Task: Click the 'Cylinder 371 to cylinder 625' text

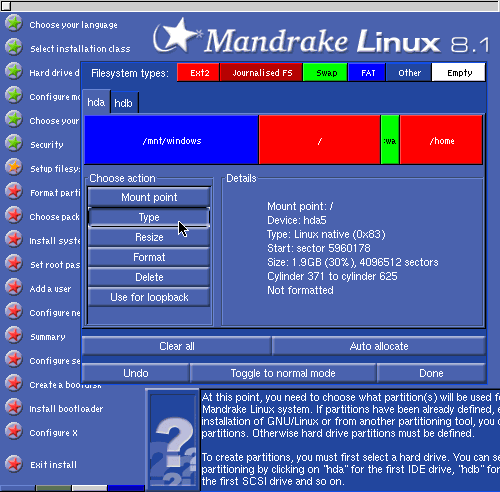Action: click(x=332, y=276)
